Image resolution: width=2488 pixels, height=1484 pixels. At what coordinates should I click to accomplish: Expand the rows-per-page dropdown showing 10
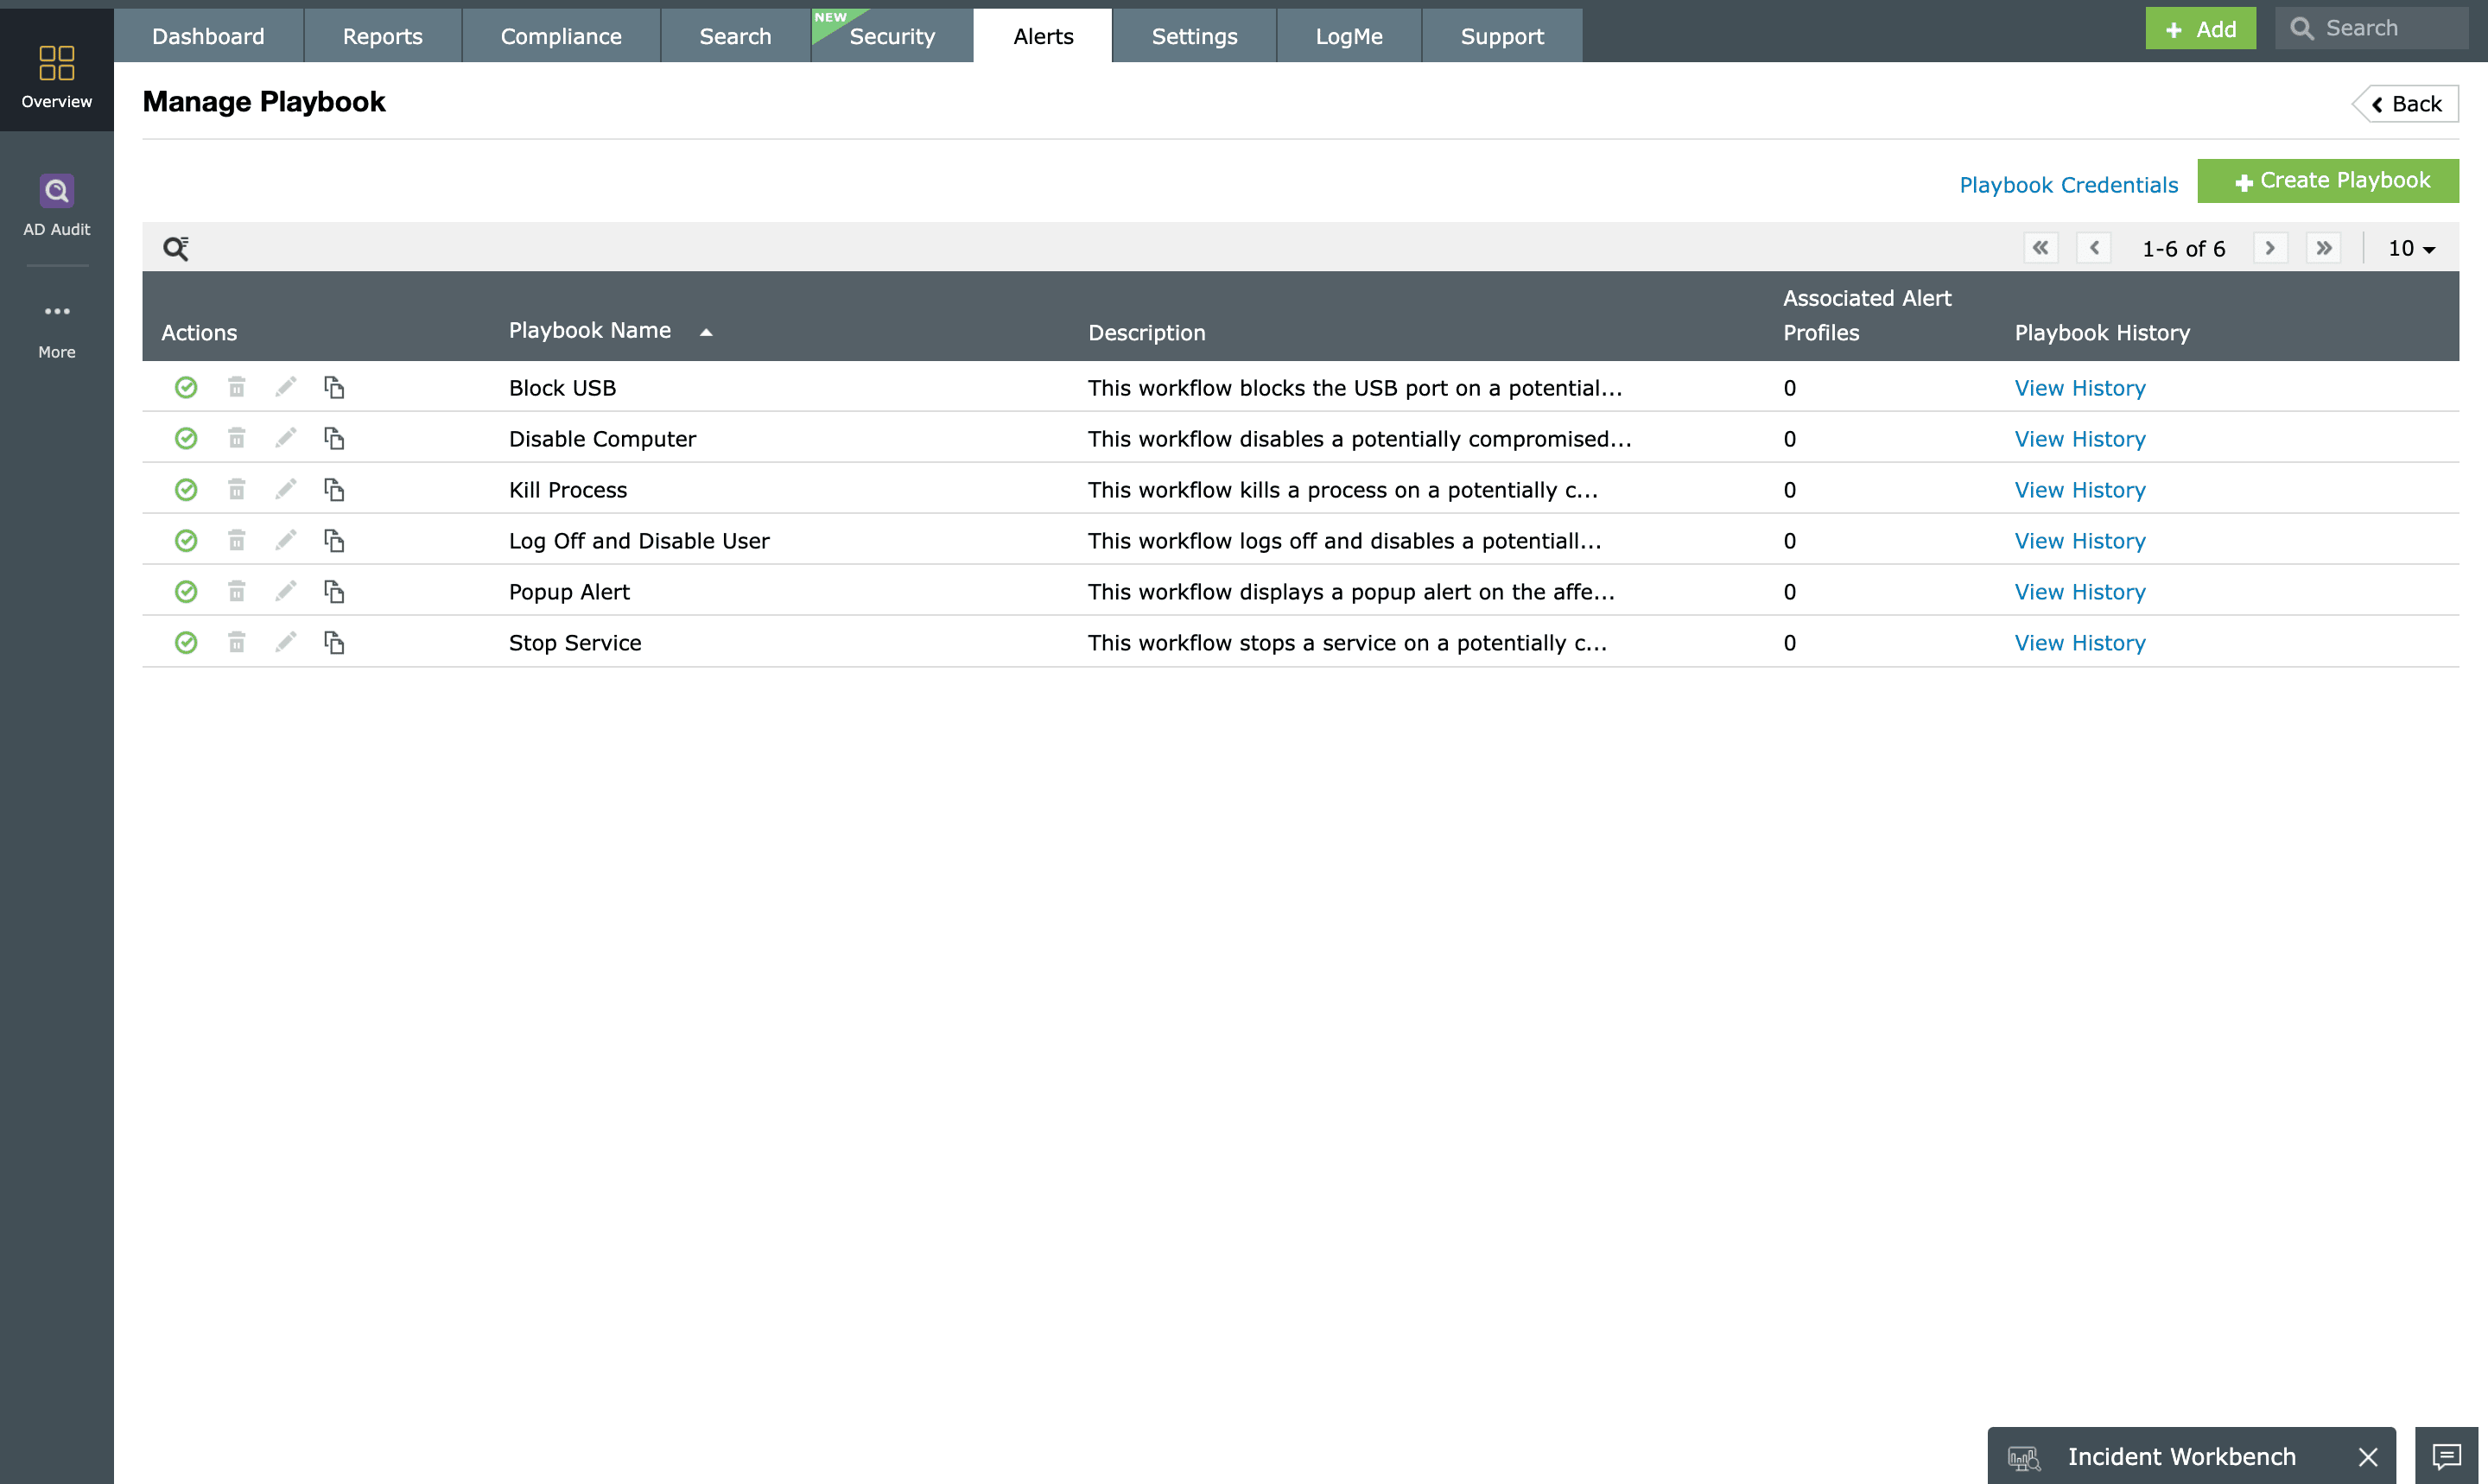pyautogui.click(x=2411, y=248)
